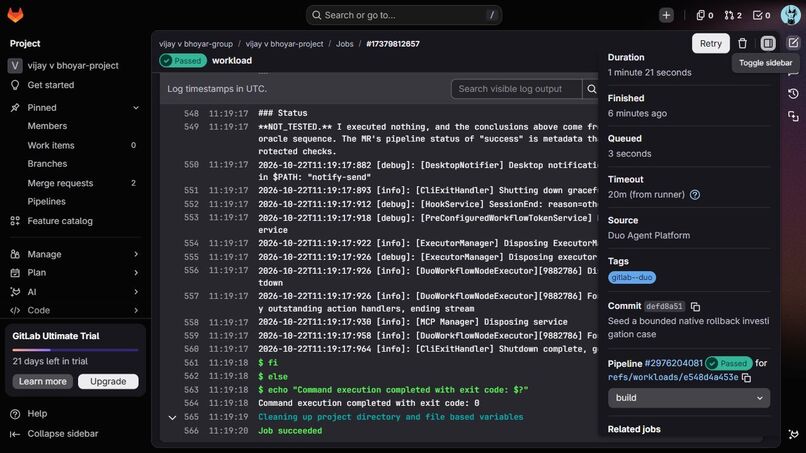Image resolution: width=806 pixels, height=453 pixels.
Task: Click the Get started lightbulb icon
Action: click(15, 85)
